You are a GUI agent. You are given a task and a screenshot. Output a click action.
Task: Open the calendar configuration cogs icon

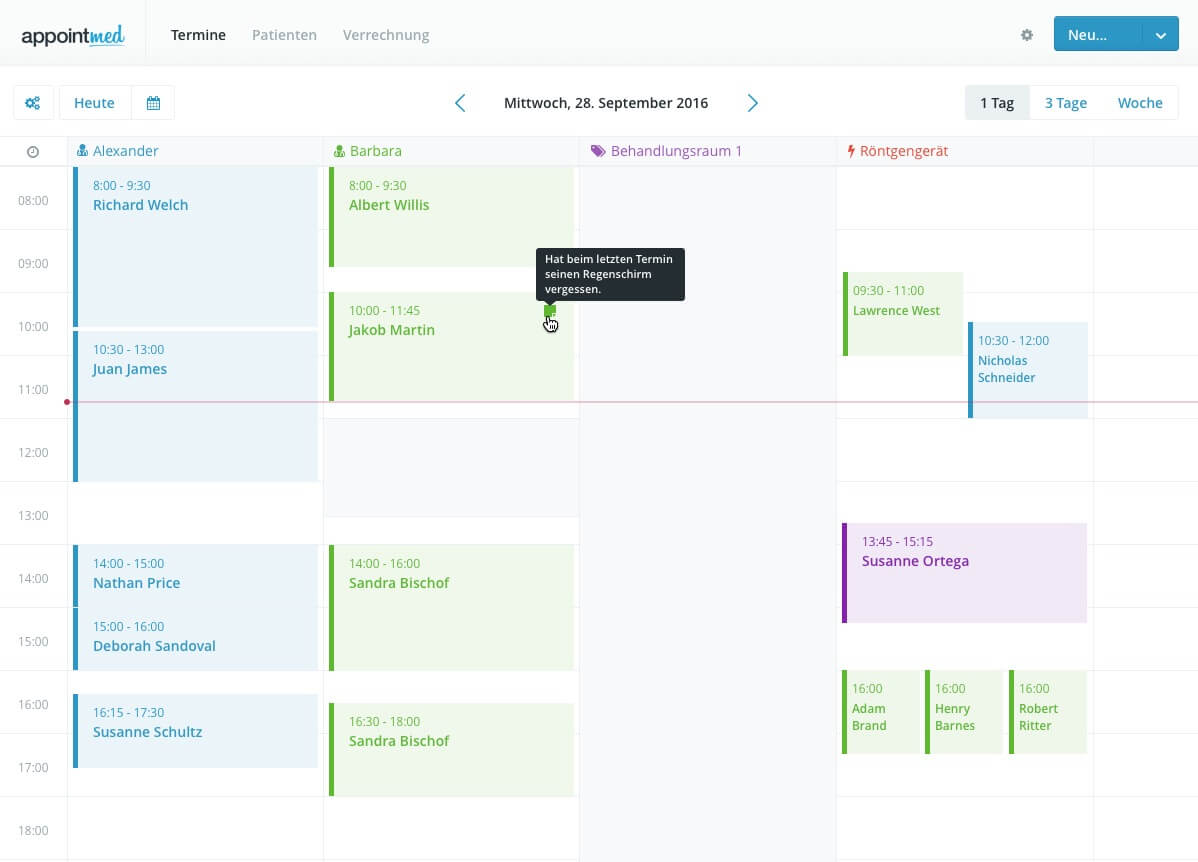click(33, 103)
